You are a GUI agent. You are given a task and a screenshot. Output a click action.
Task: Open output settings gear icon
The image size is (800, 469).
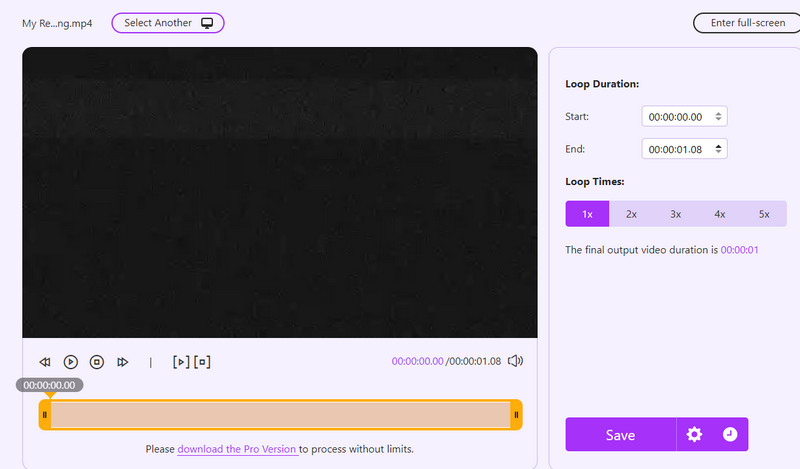[694, 435]
